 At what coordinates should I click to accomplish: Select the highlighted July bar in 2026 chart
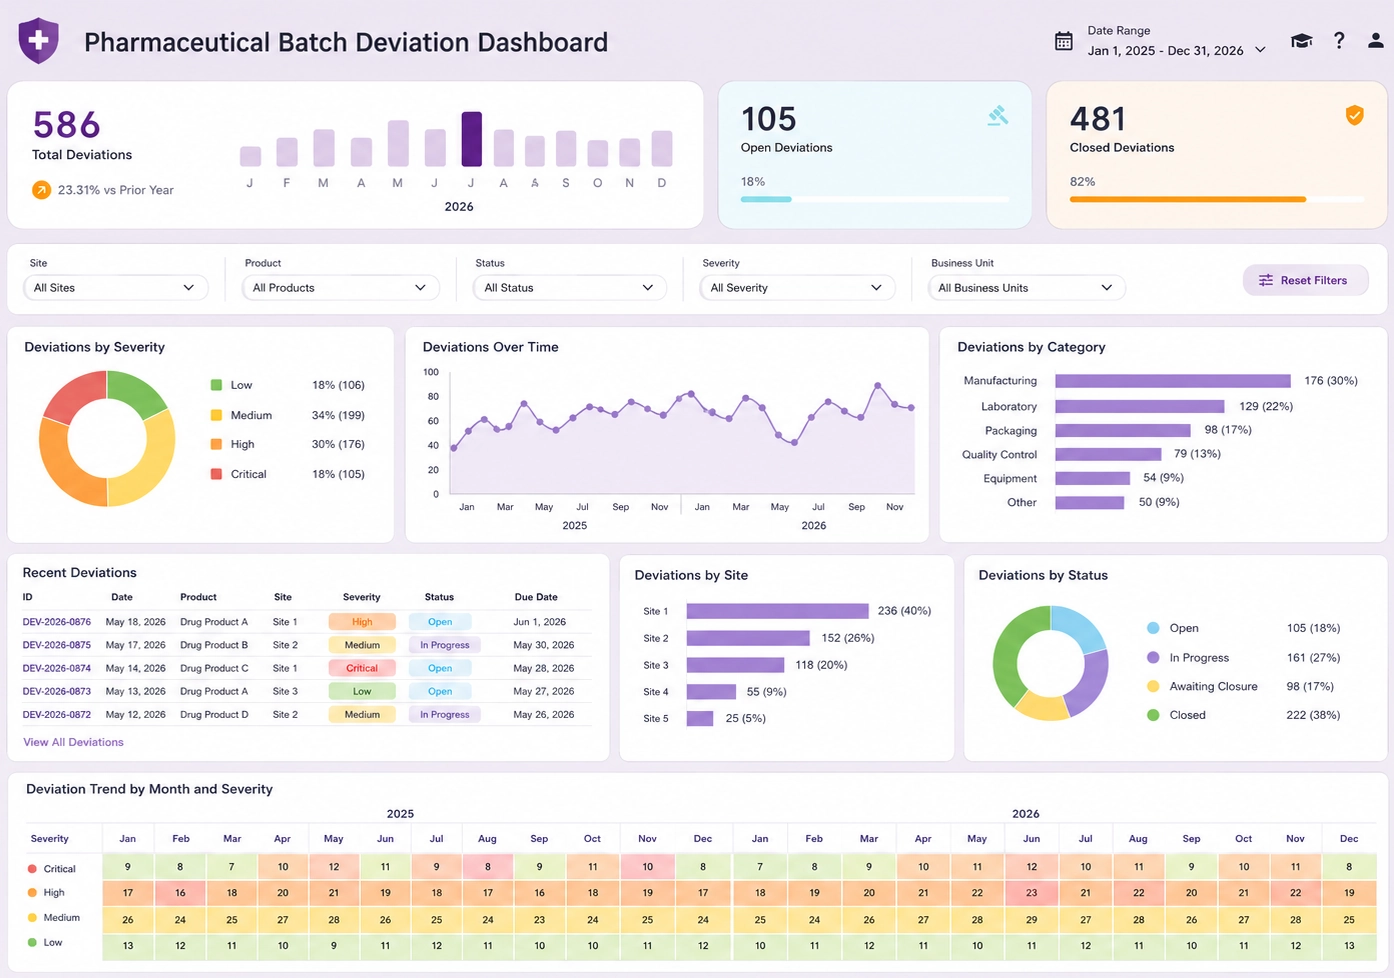[x=471, y=139]
